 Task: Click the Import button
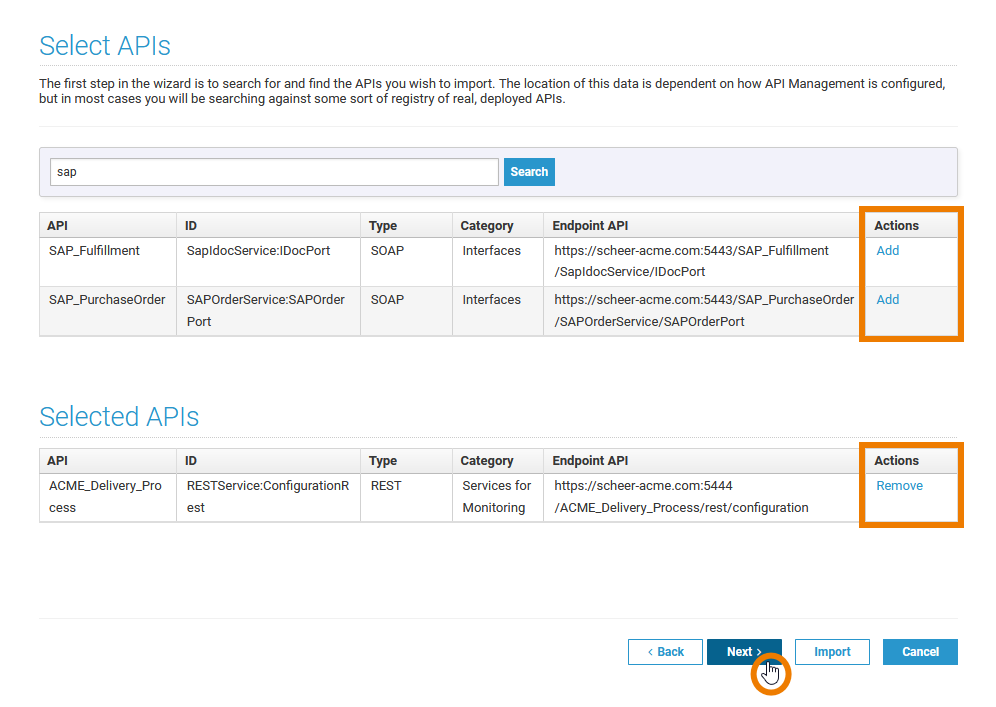coord(831,652)
